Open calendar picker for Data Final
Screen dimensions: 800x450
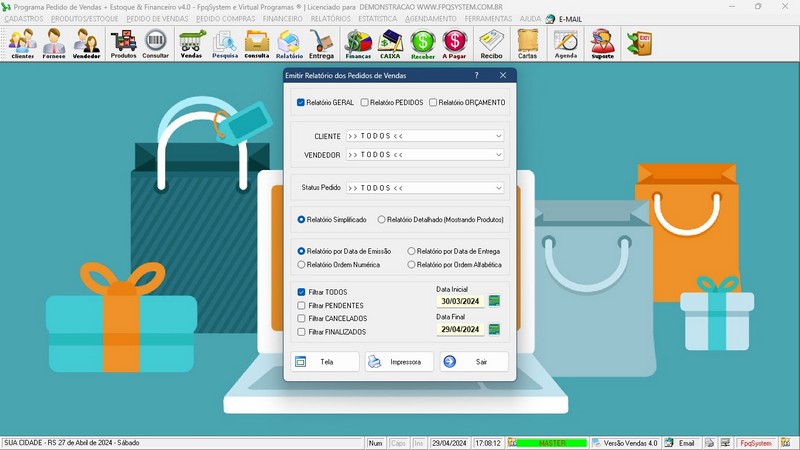[x=494, y=329]
